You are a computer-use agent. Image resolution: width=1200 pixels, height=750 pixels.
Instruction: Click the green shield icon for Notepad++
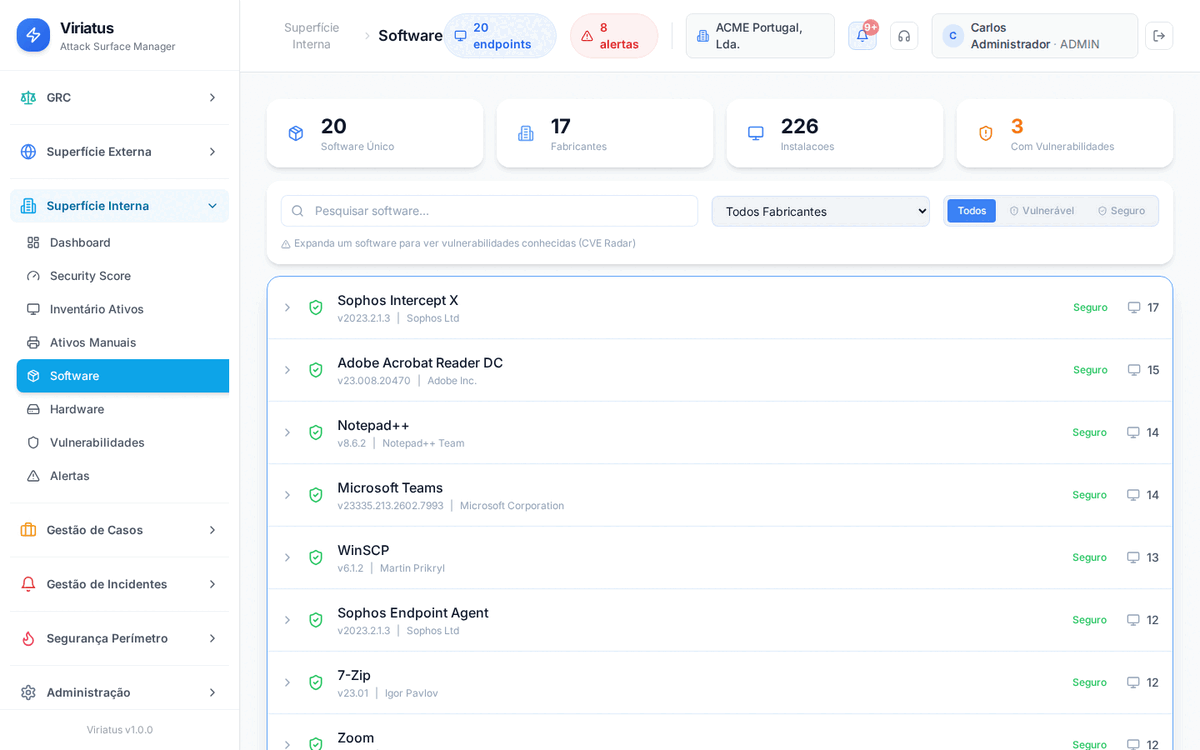click(316, 433)
